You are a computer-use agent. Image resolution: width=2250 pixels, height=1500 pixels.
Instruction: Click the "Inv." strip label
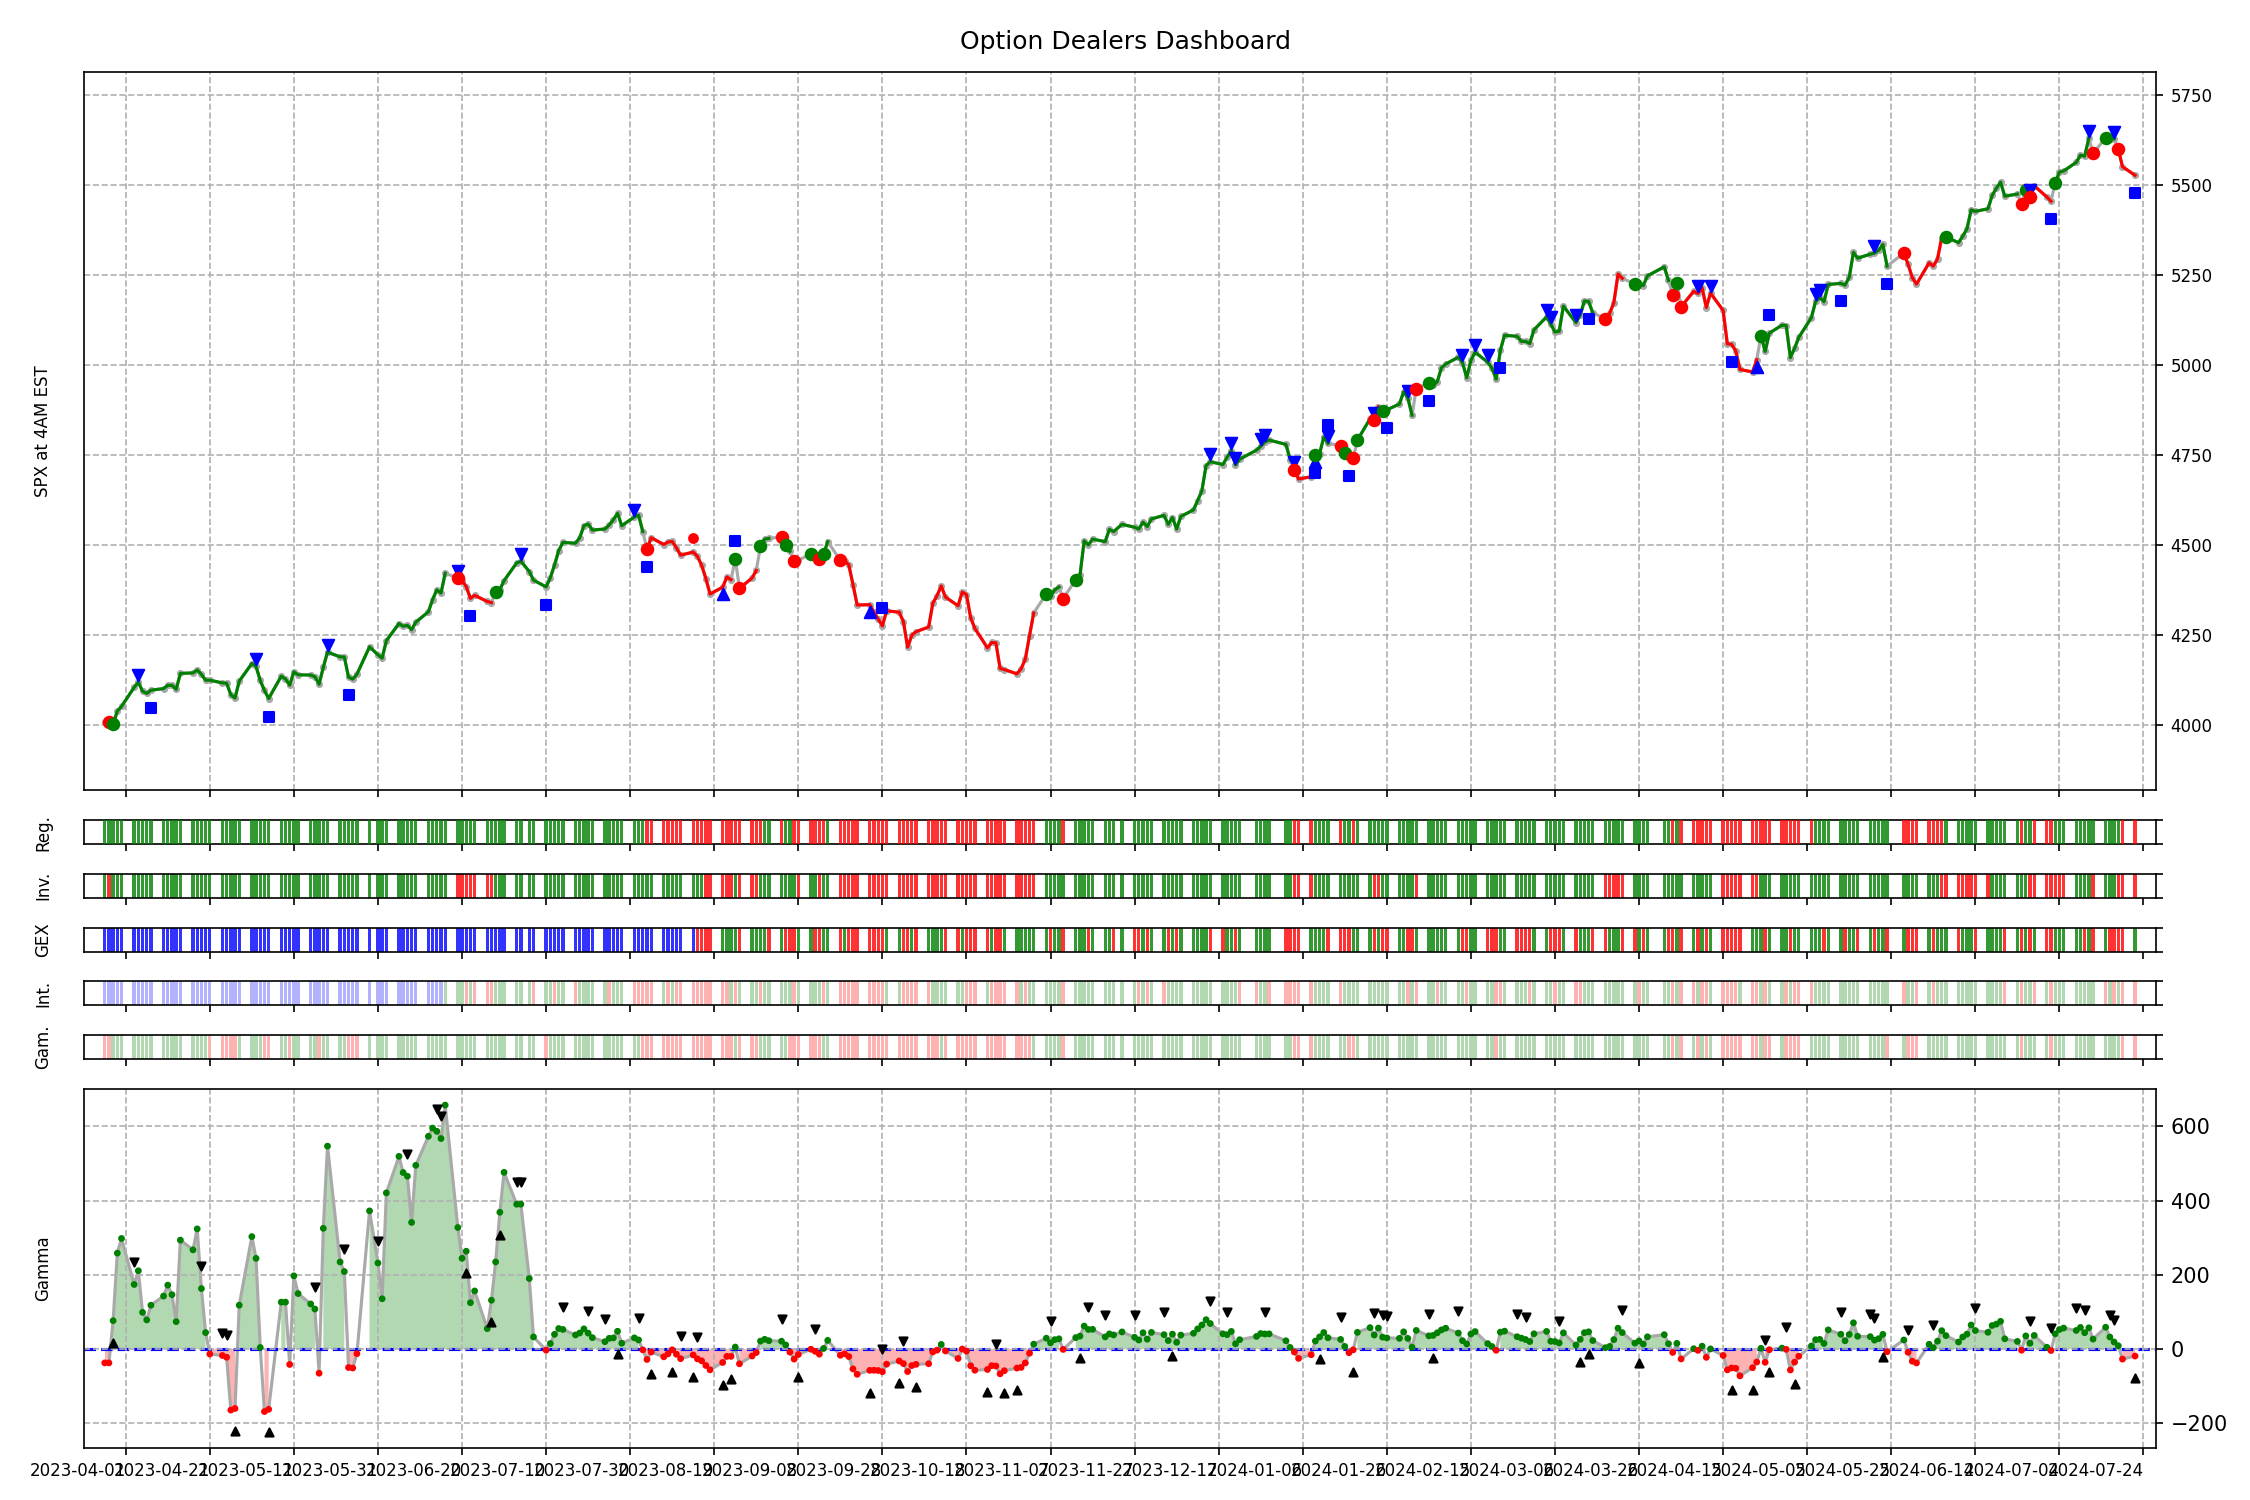tap(42, 886)
